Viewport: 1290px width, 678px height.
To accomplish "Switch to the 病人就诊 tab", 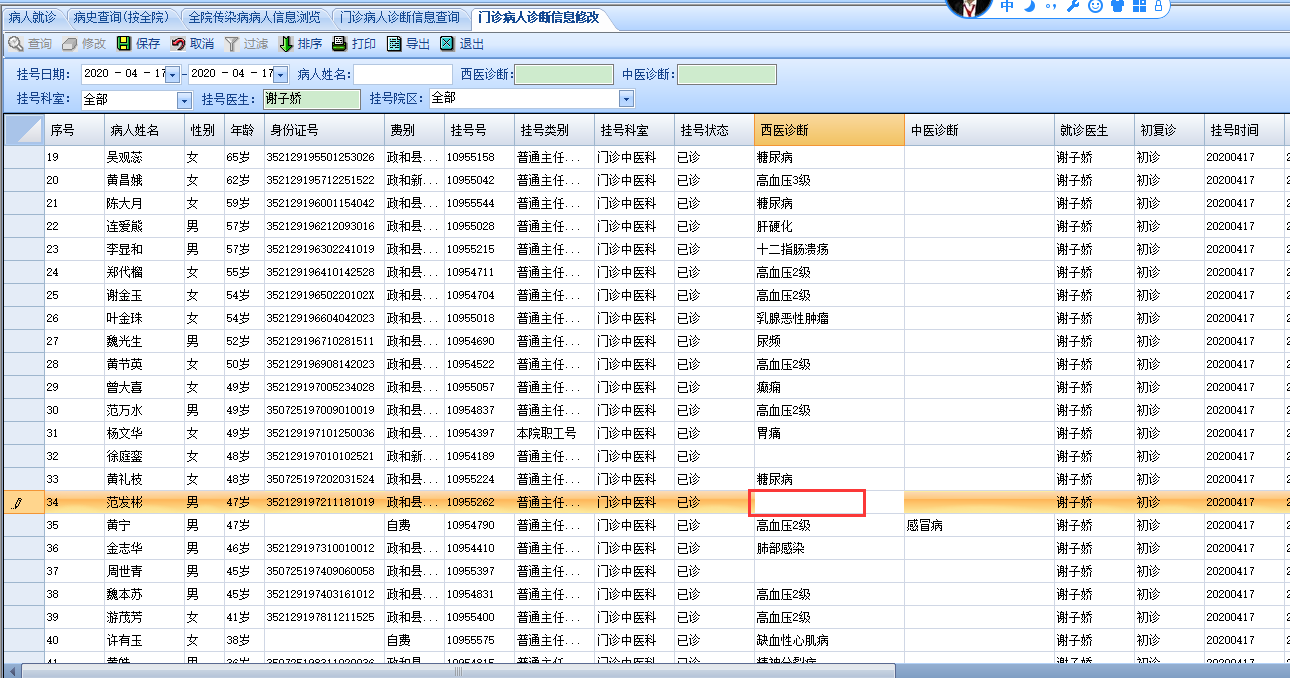I will click(33, 17).
